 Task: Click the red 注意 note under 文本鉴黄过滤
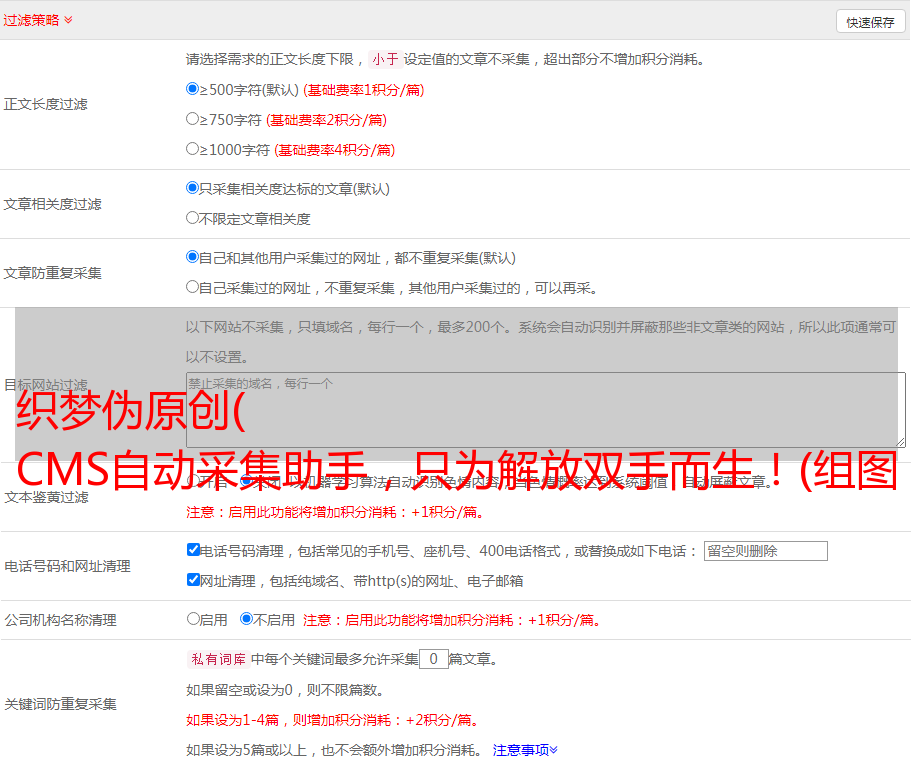click(x=335, y=512)
